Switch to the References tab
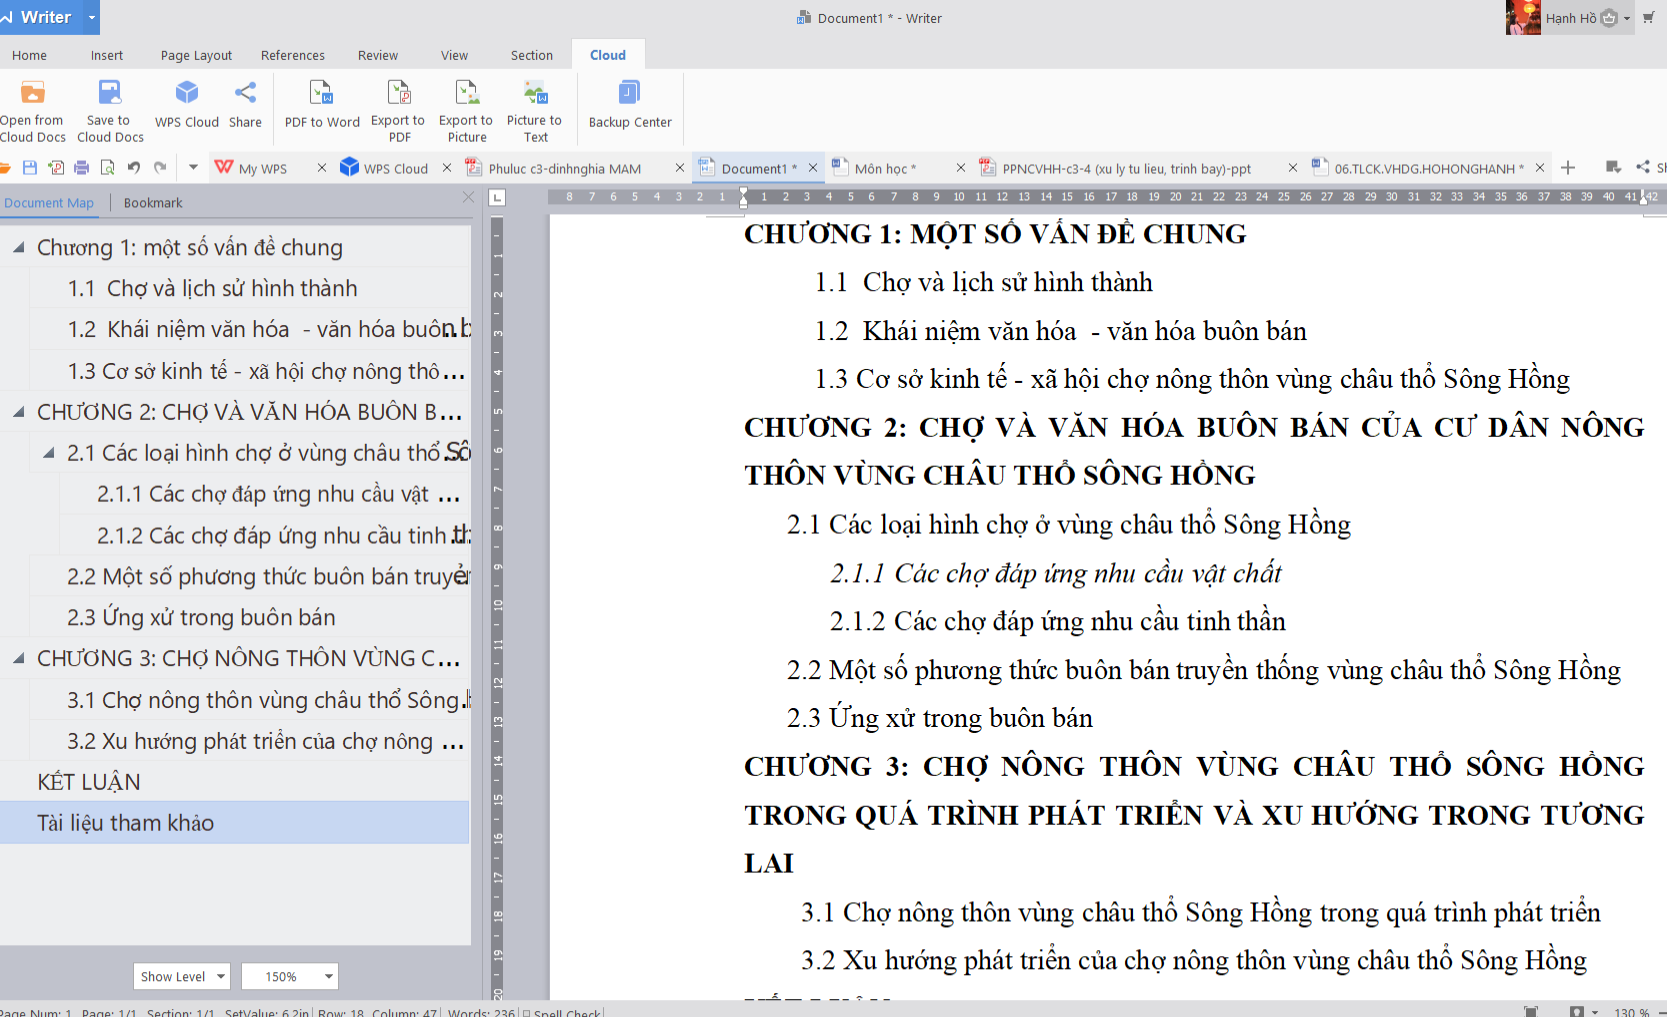Screen dimensions: 1667x1017 click(x=293, y=55)
